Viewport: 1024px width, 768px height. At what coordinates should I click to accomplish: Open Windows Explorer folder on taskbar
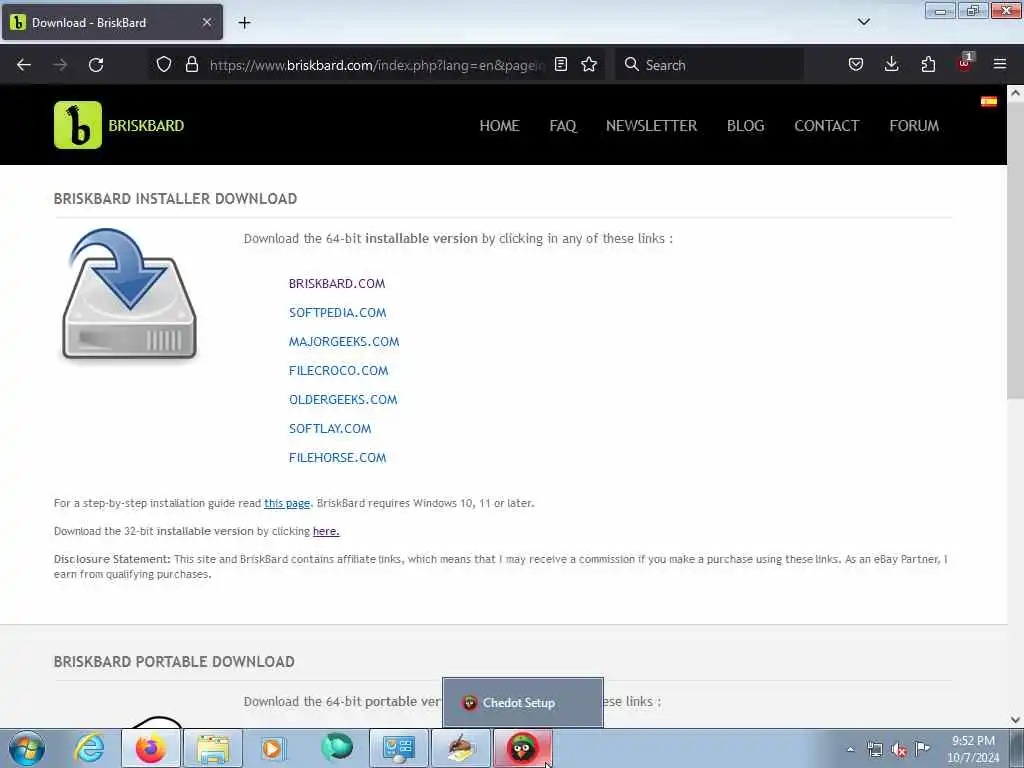[x=213, y=748]
